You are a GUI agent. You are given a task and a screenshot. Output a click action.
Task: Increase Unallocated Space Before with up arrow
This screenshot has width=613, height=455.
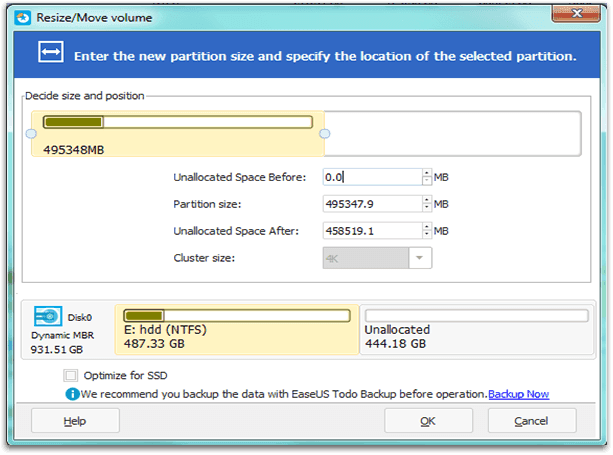pos(427,173)
